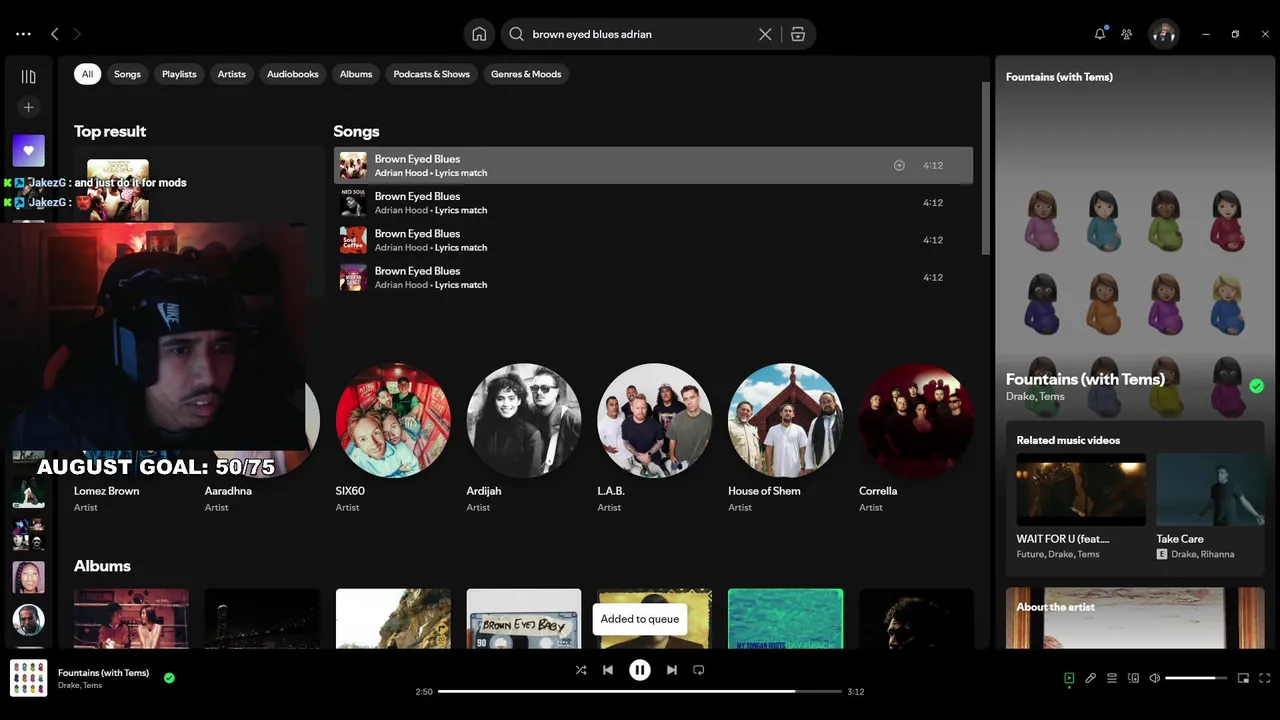The image size is (1280, 720).
Task: Open the miniplayer
Action: click(1243, 678)
